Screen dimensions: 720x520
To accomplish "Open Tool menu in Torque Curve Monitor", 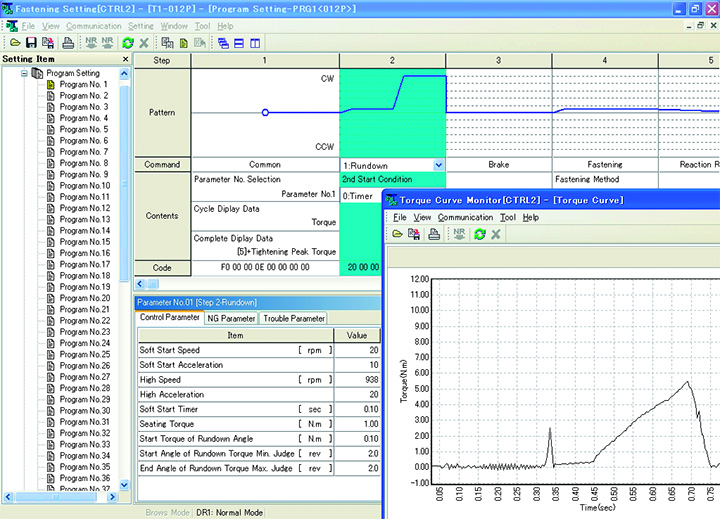I will [x=507, y=217].
